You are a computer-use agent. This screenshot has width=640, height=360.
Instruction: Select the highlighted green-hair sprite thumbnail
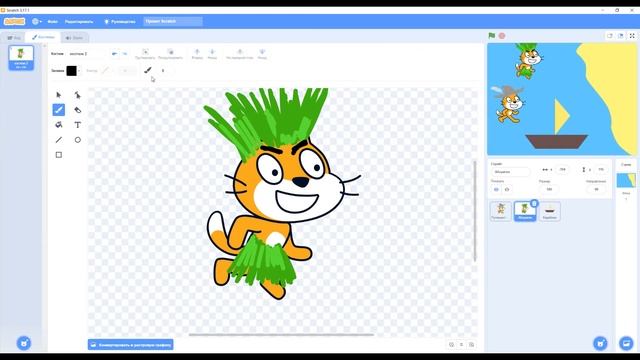click(525, 211)
